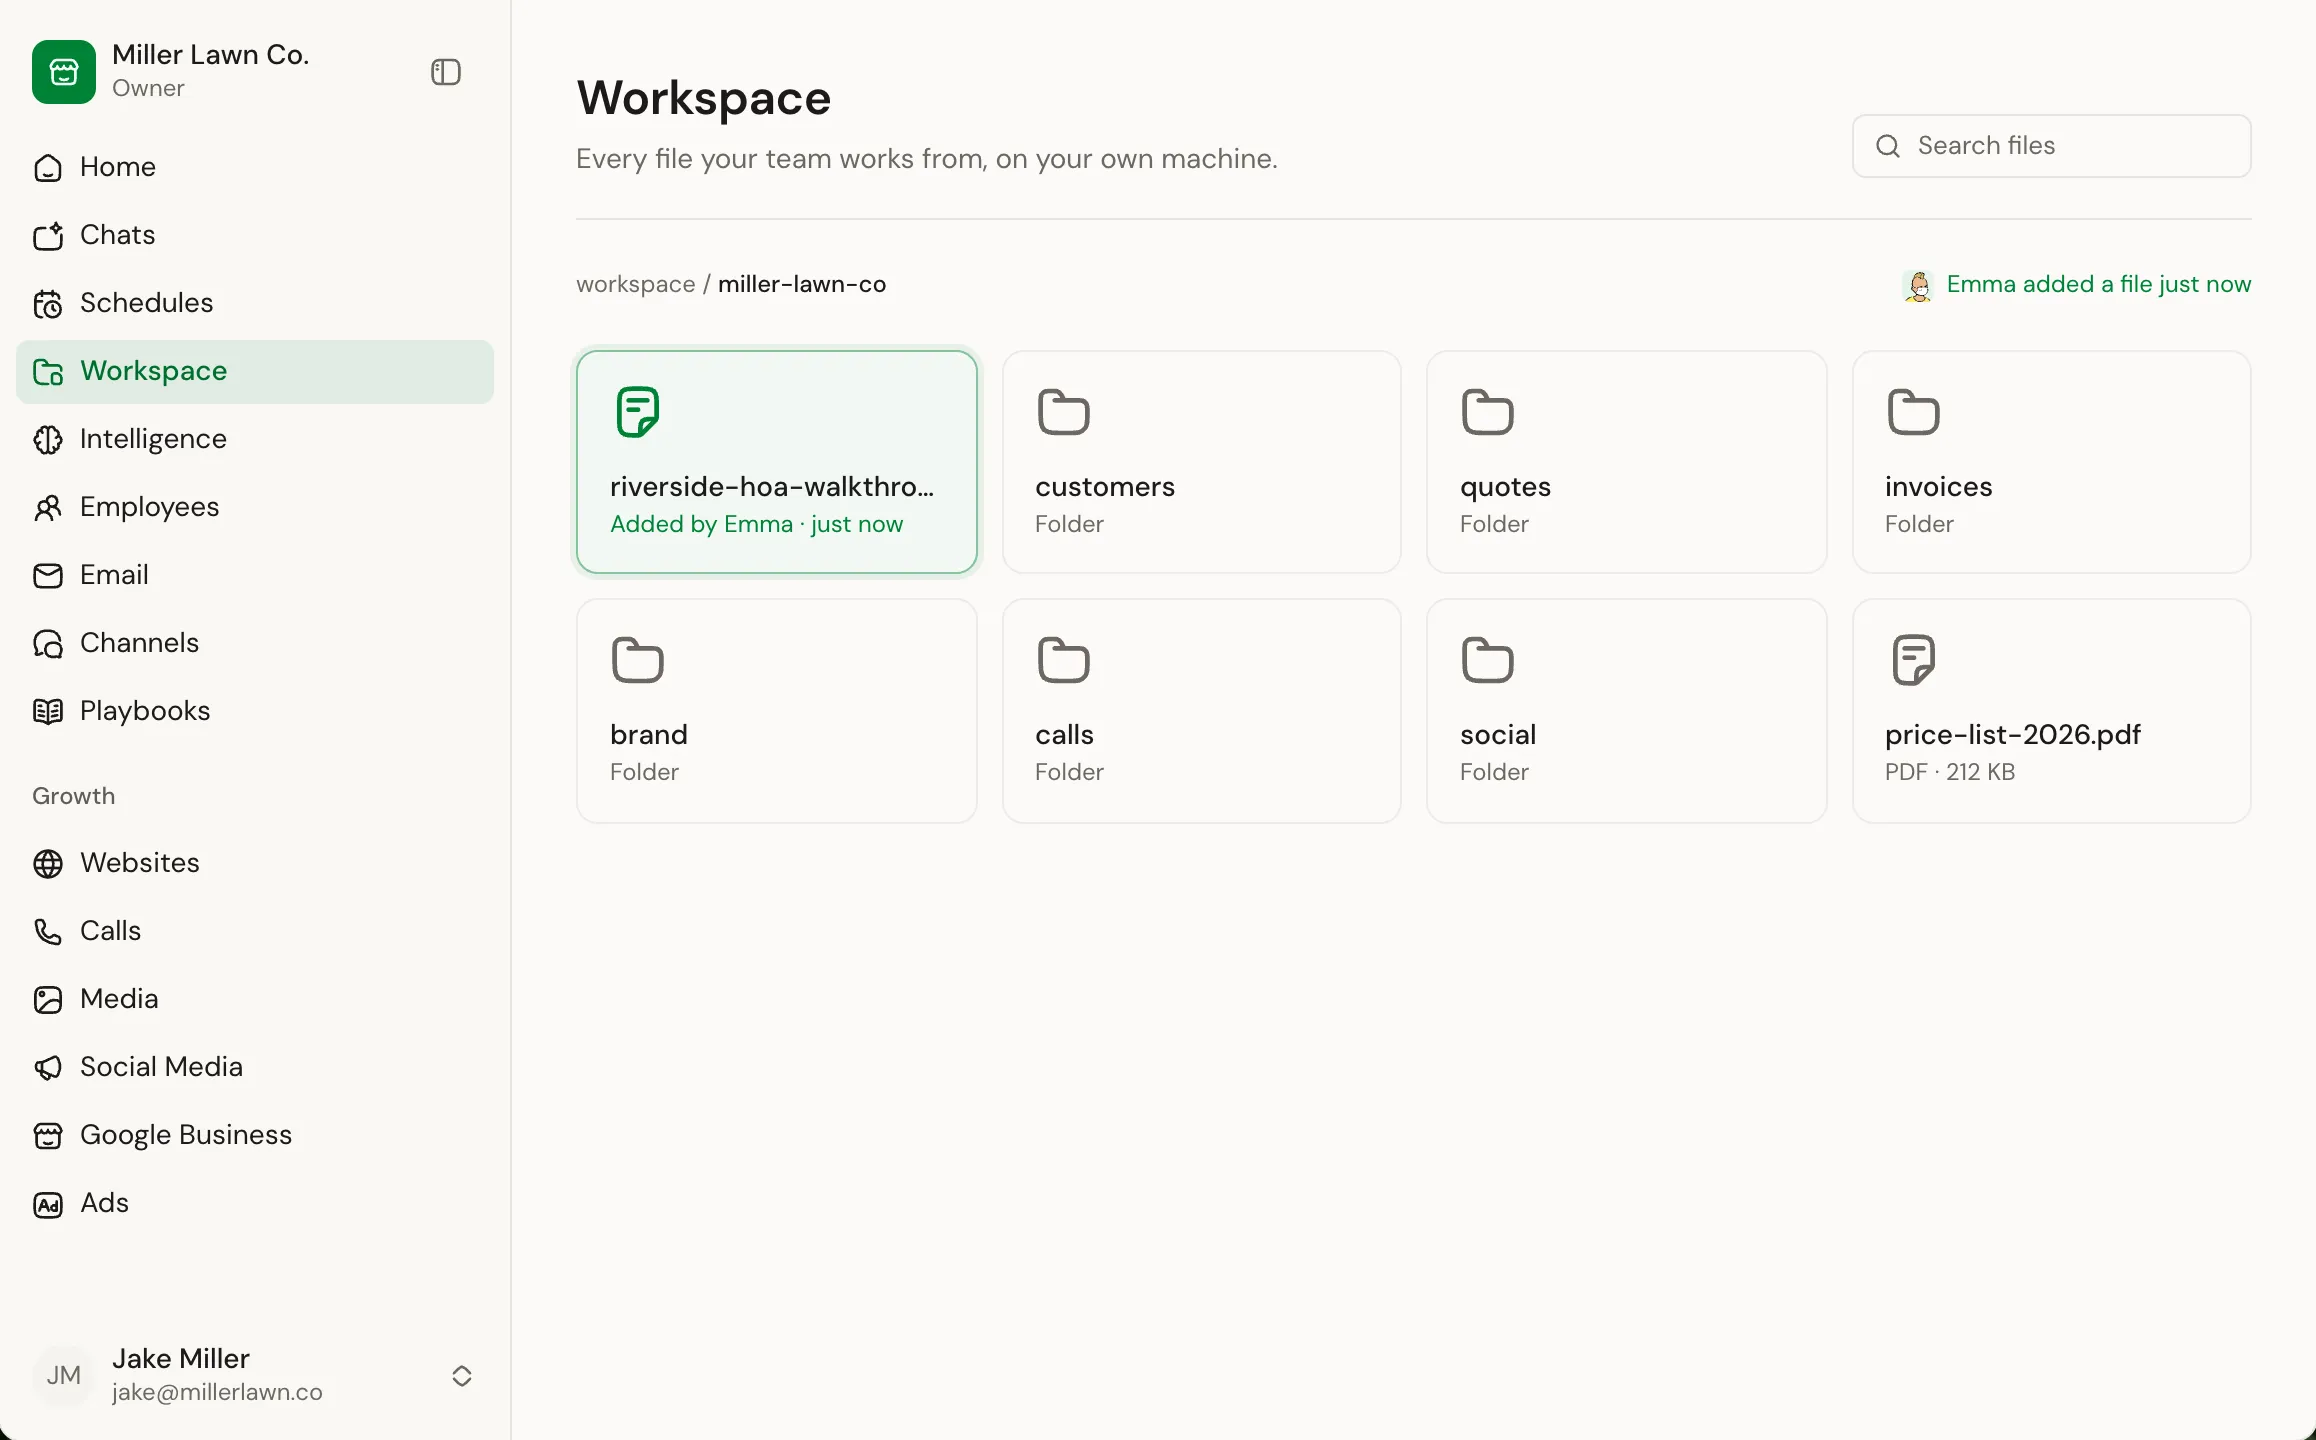Click the quotes folder icon

click(1488, 412)
